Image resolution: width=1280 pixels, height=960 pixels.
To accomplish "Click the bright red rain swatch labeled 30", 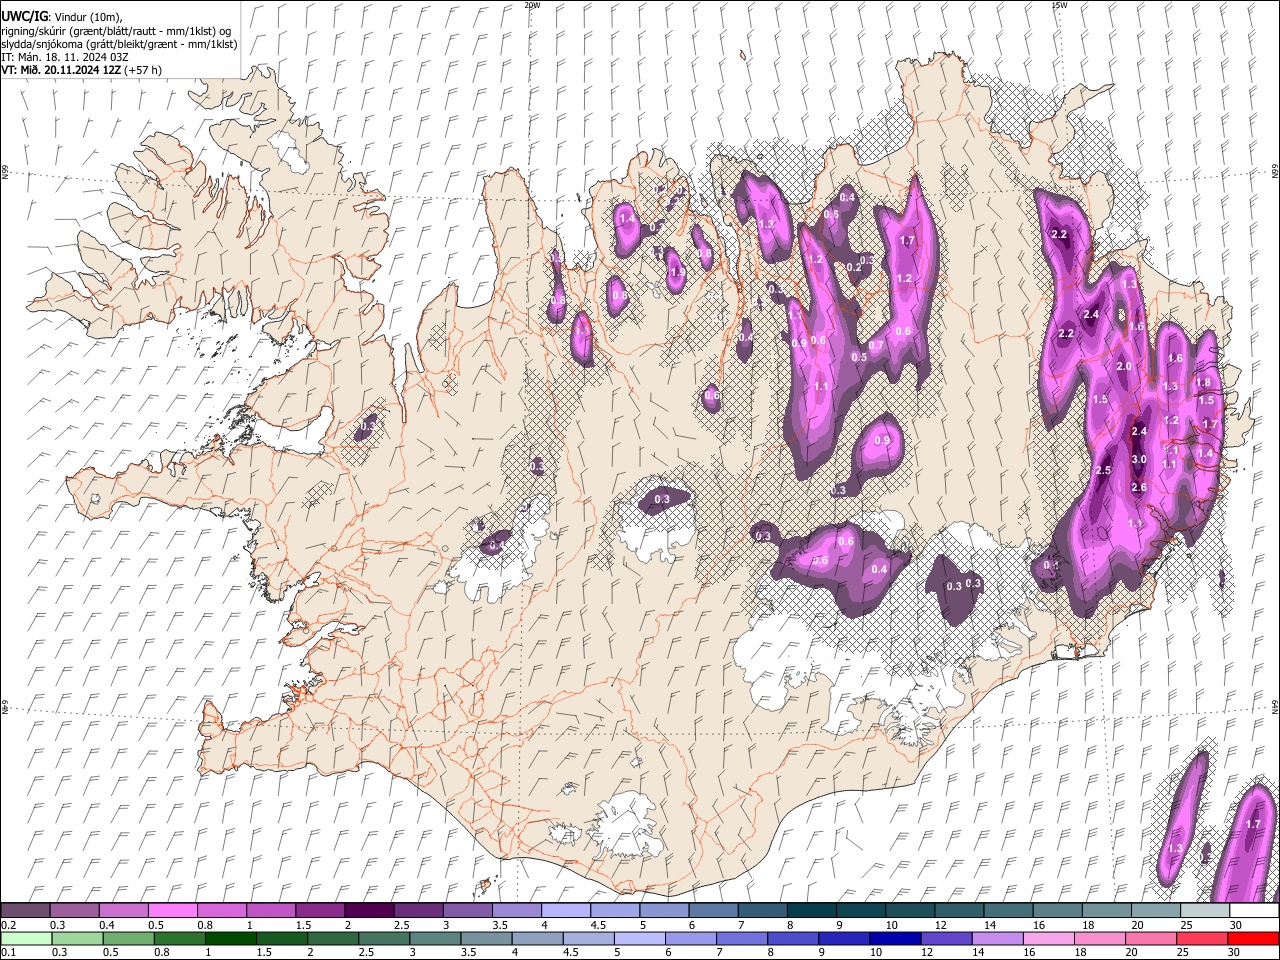I will (1252, 938).
